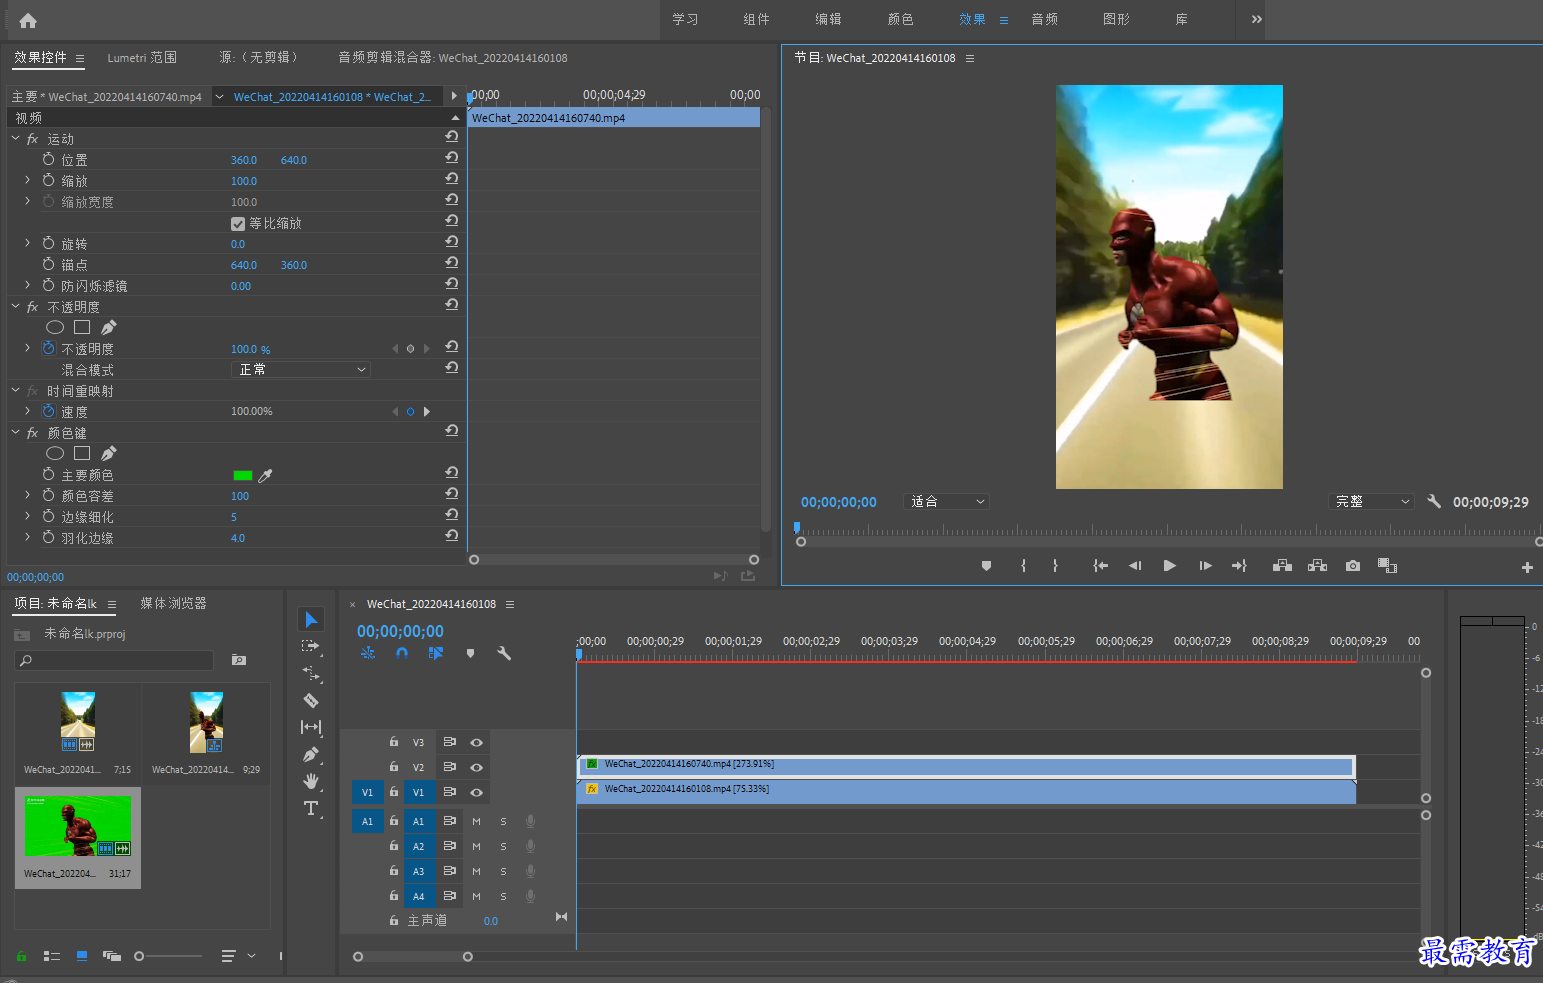Click Go to In point button
This screenshot has width=1543, height=983.
pyautogui.click(x=1101, y=566)
